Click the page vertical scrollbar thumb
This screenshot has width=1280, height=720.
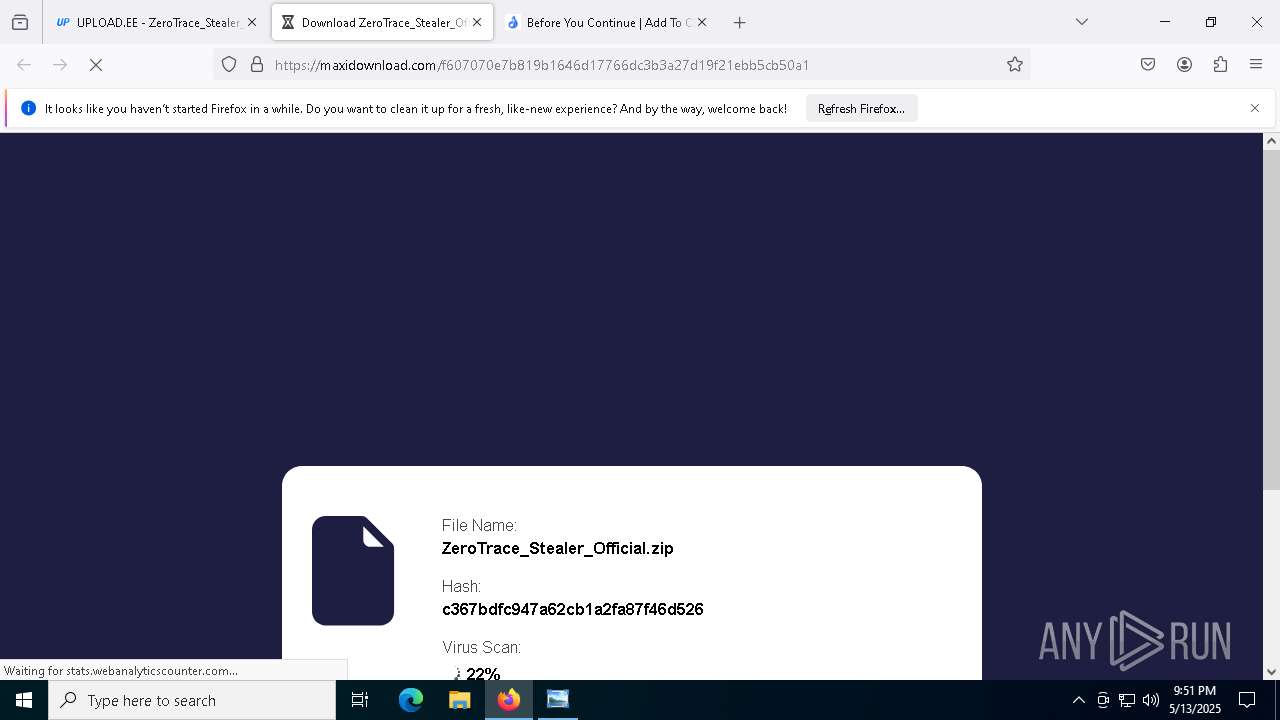point(1271,322)
